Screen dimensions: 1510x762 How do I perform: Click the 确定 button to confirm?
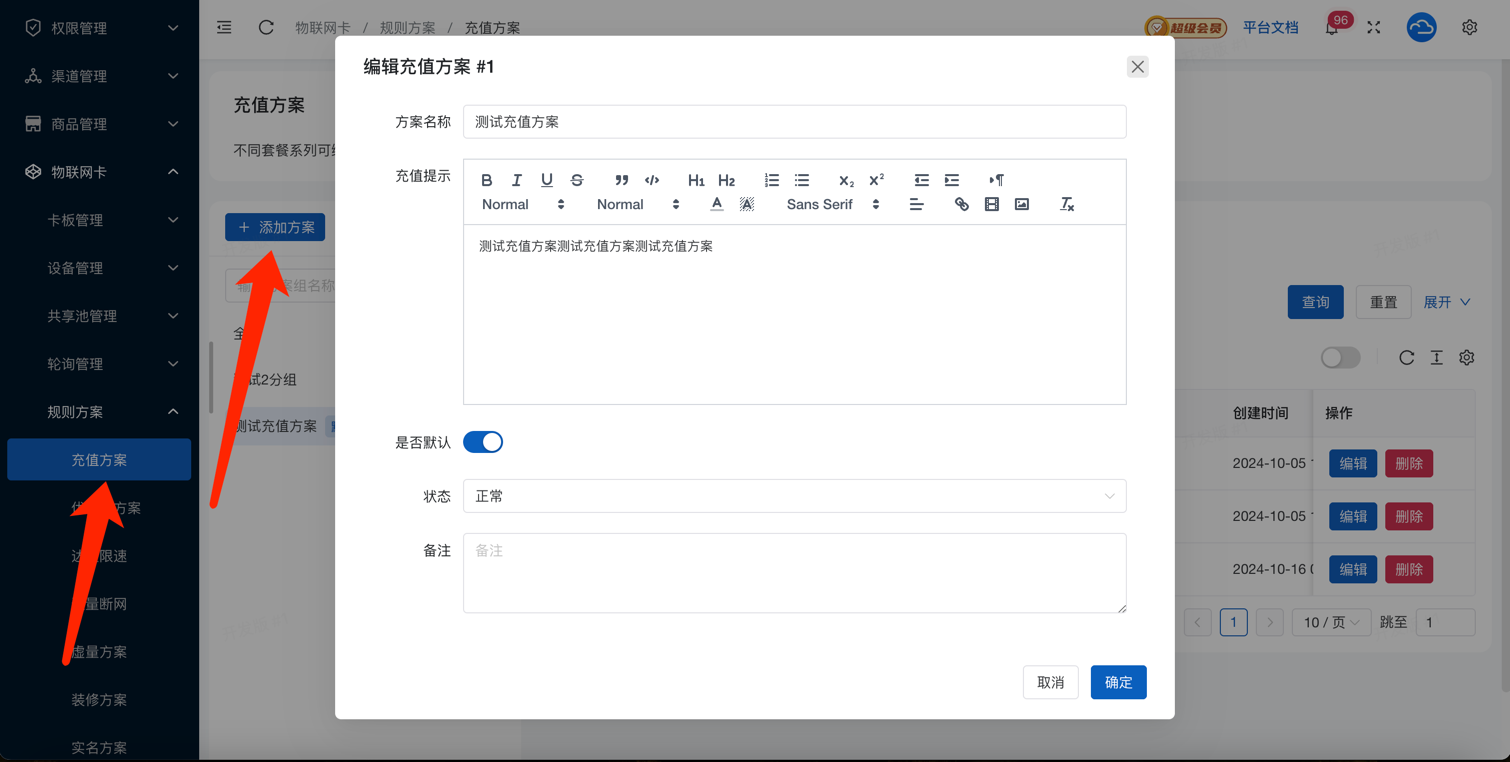[1118, 682]
